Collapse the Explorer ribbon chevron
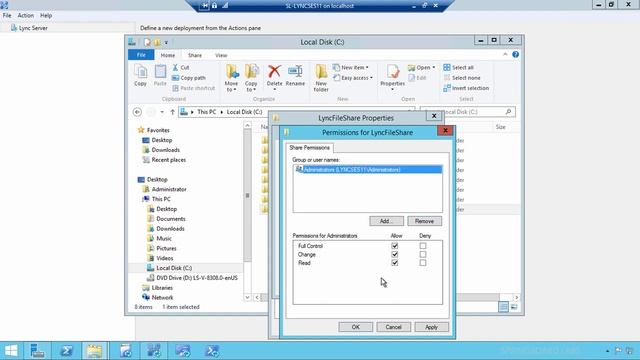The height and width of the screenshot is (360, 640). pyautogui.click(x=505, y=55)
